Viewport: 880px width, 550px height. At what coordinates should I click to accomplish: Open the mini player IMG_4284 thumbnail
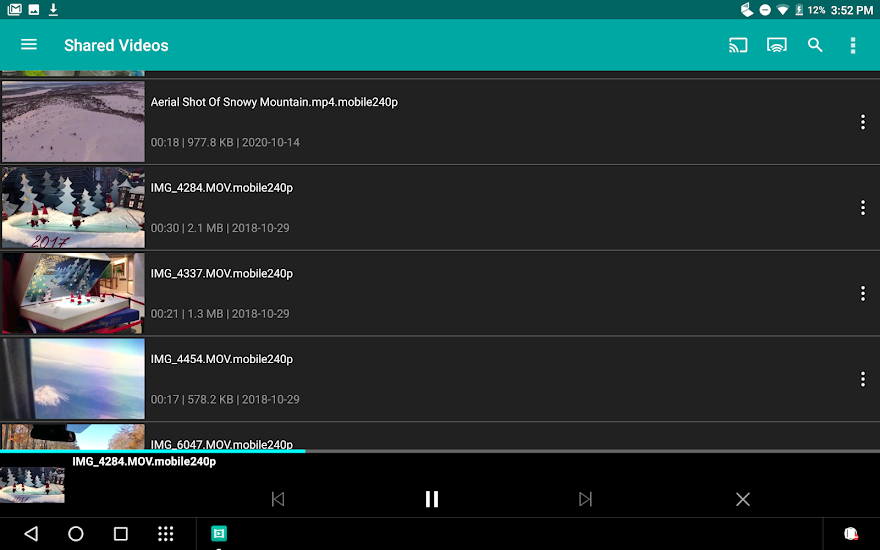pyautogui.click(x=32, y=485)
